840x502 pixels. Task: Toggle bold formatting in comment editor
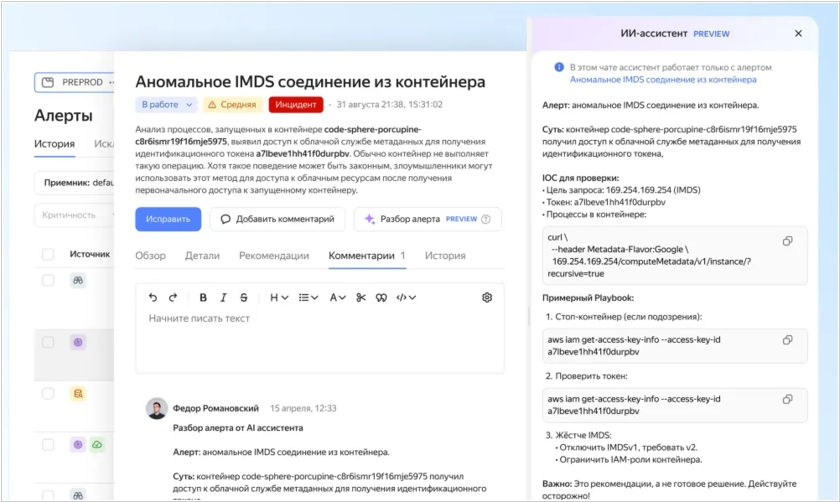pyautogui.click(x=203, y=297)
